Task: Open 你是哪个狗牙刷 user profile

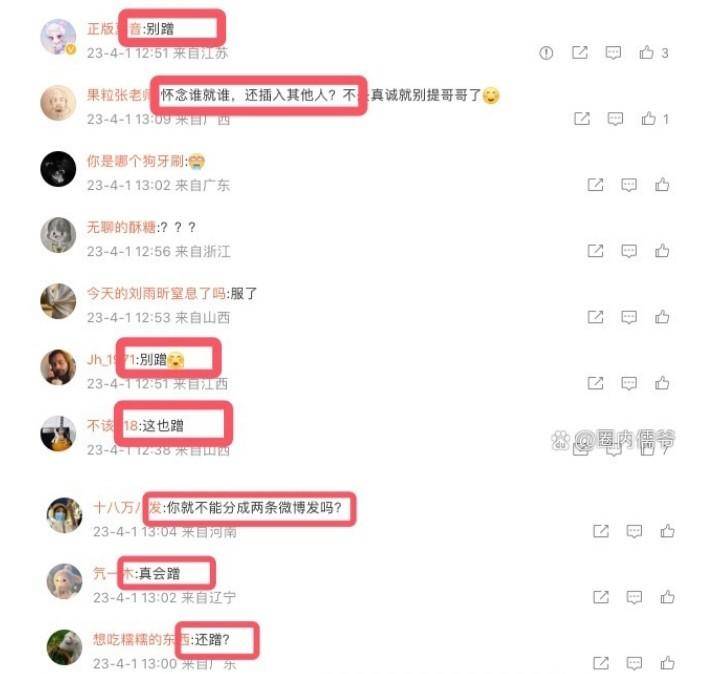Action: pyautogui.click(x=135, y=161)
